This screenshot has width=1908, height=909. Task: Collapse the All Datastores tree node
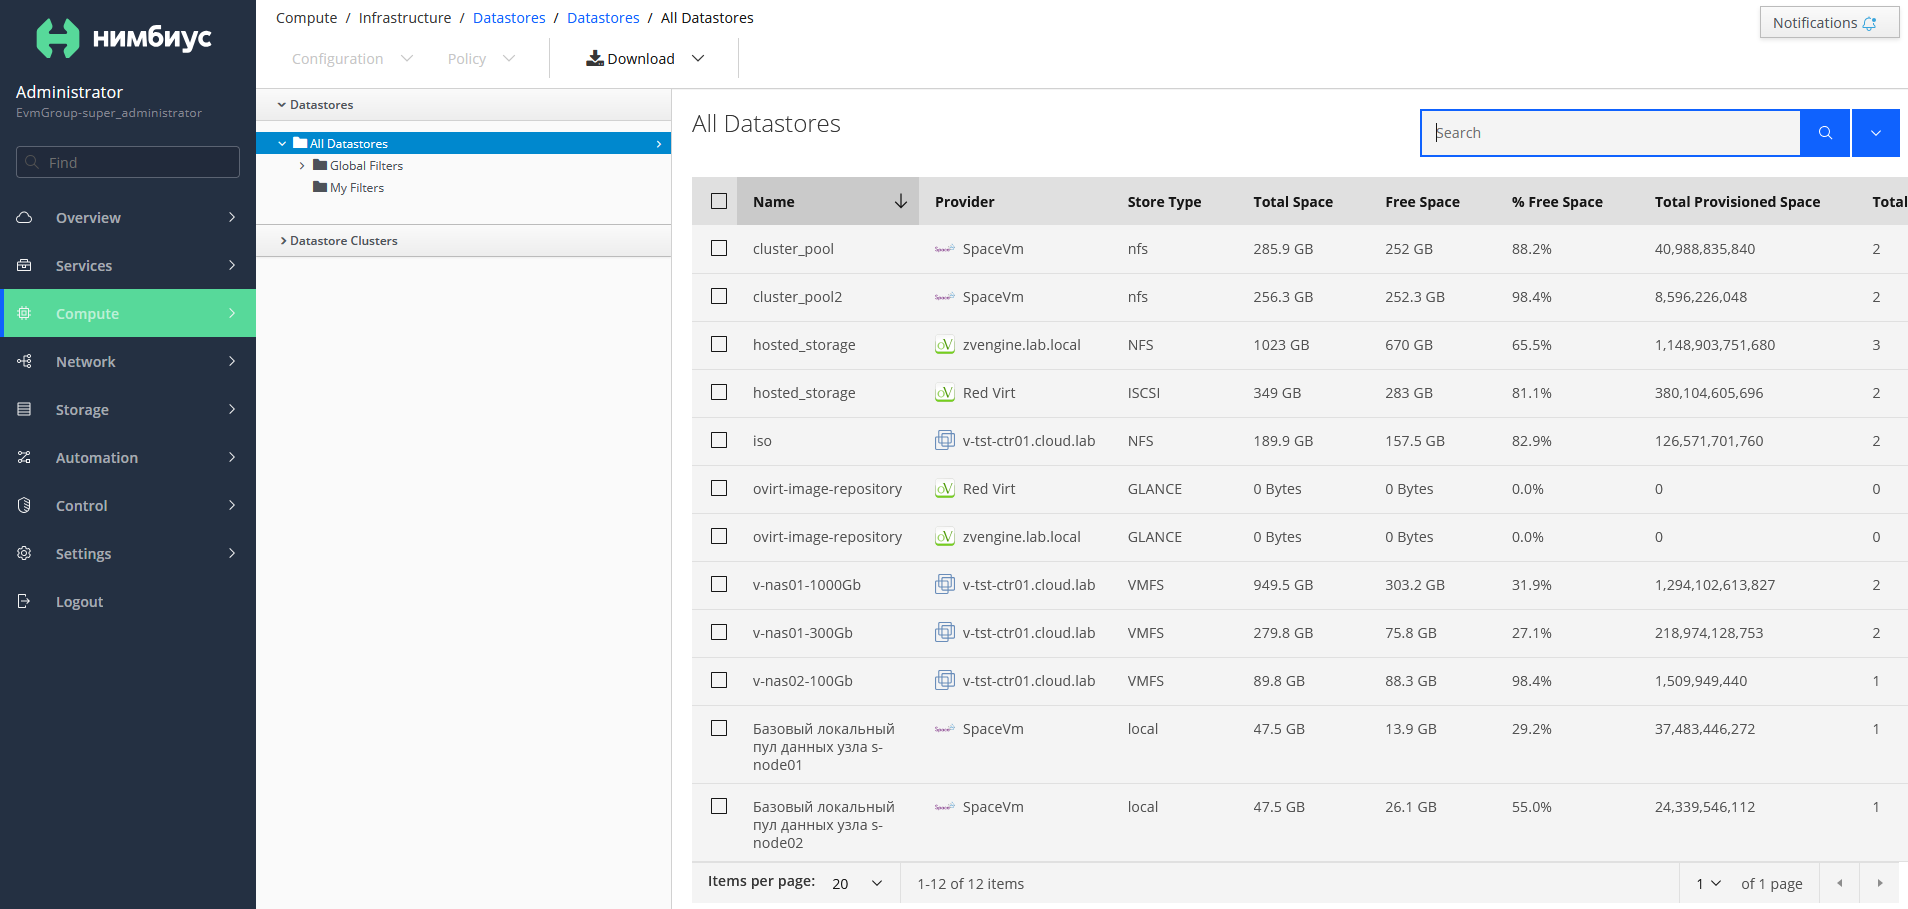pyautogui.click(x=282, y=144)
